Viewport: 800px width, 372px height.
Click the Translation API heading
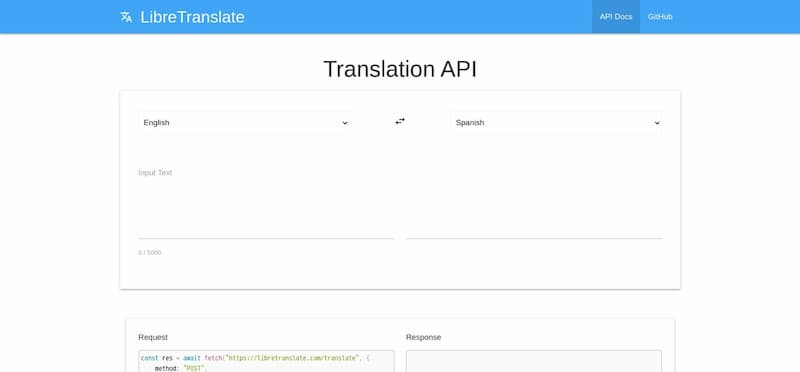point(400,69)
